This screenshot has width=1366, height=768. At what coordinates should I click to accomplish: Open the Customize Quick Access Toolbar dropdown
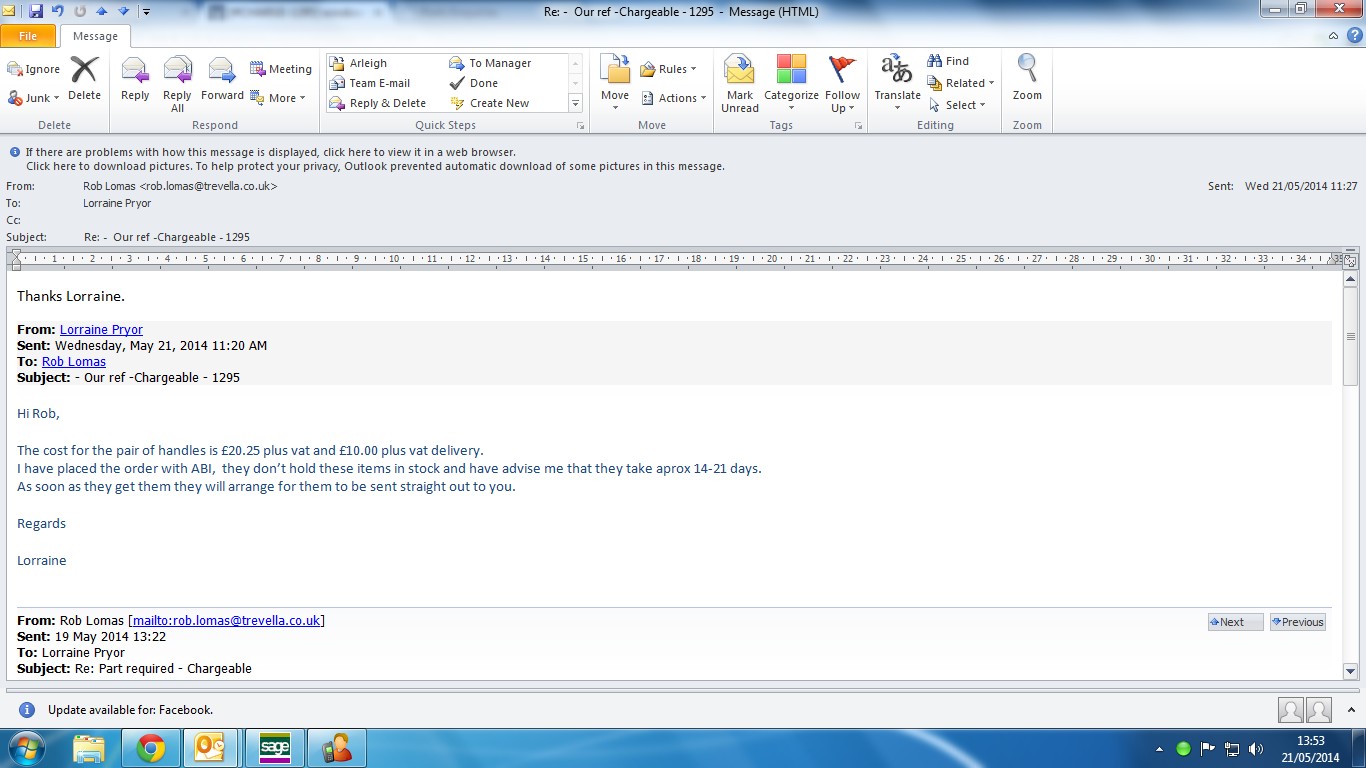(x=146, y=12)
